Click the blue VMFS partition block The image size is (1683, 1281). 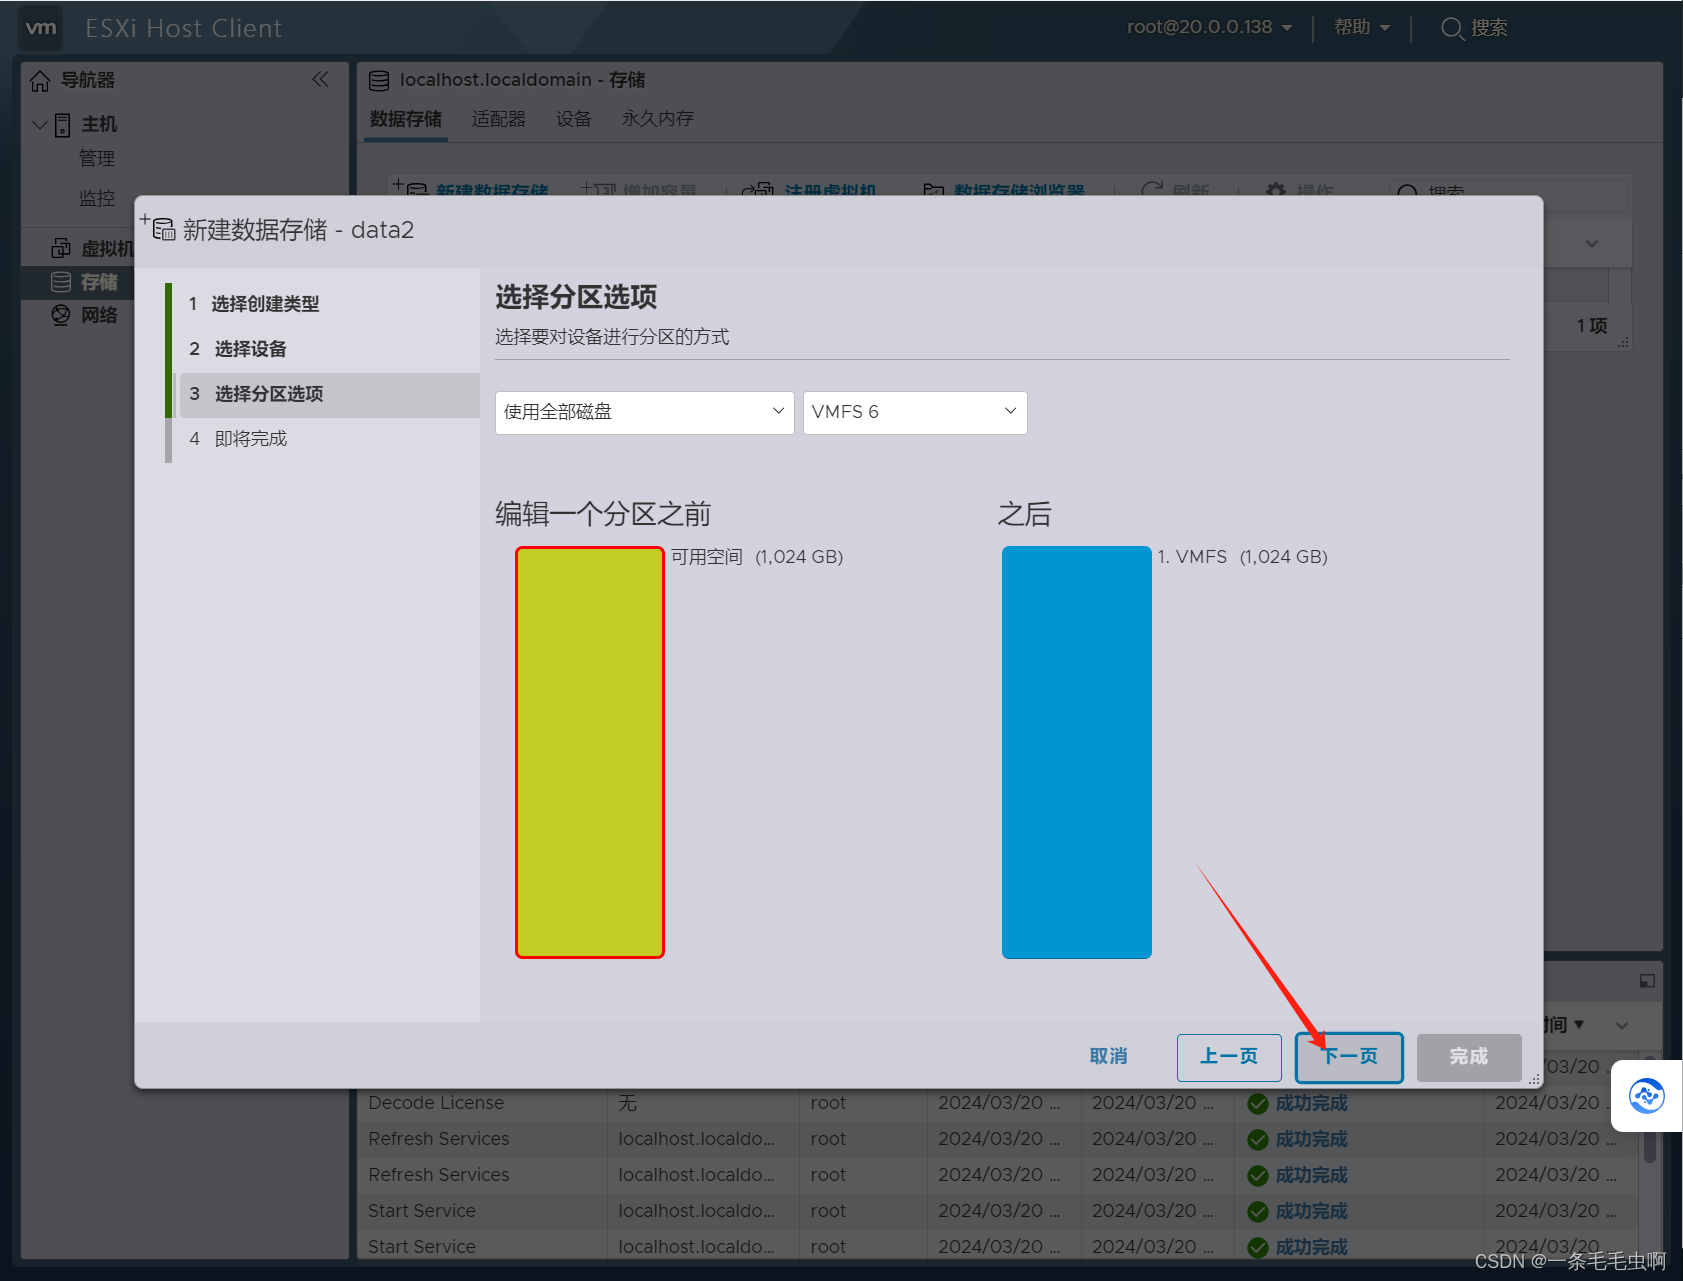click(x=1077, y=752)
